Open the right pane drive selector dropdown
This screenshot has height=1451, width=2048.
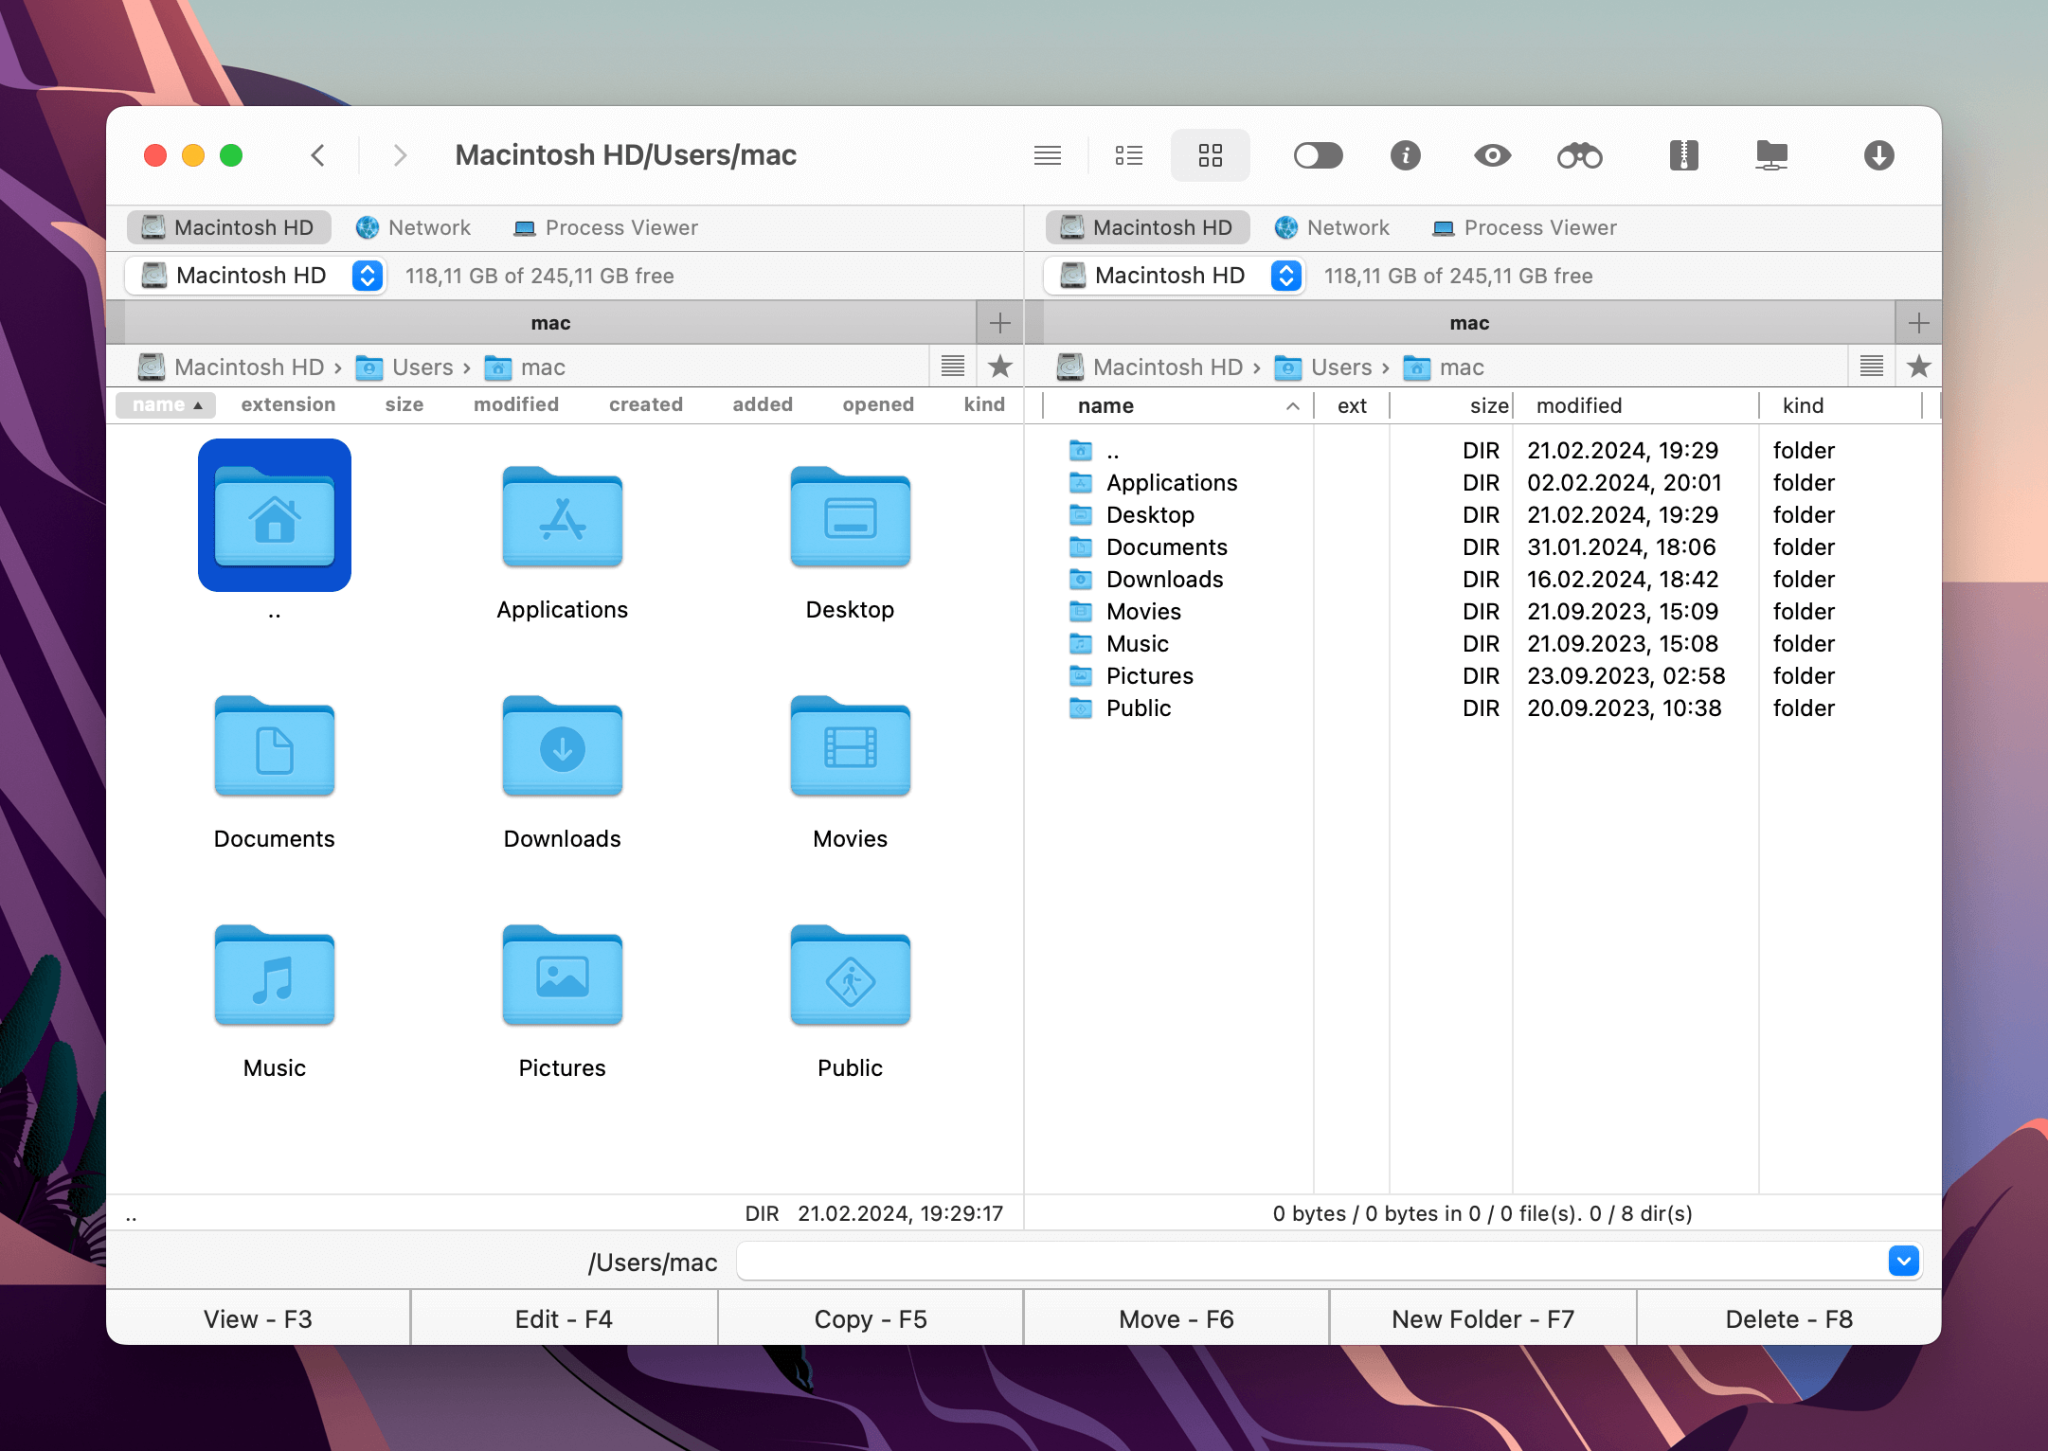click(x=1286, y=275)
